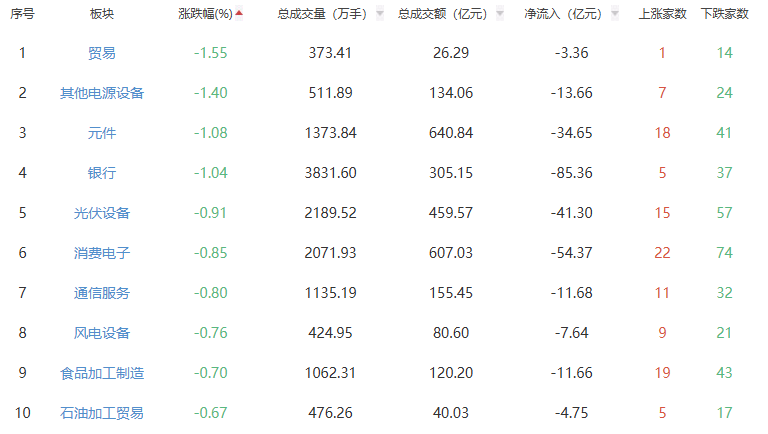Screen dimensions: 768x434
Task: Click the 上涨家数 column header
Action: click(x=662, y=14)
